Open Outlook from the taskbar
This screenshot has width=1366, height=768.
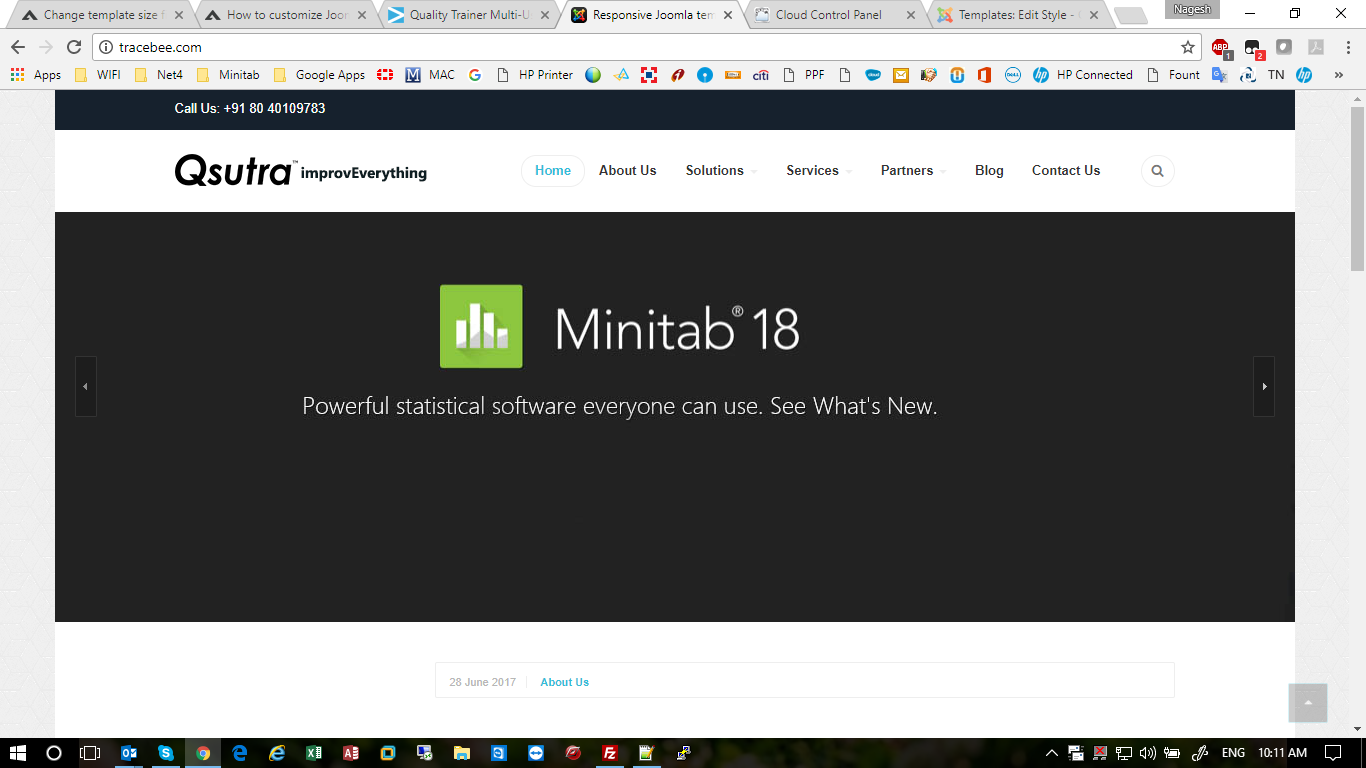tap(129, 753)
